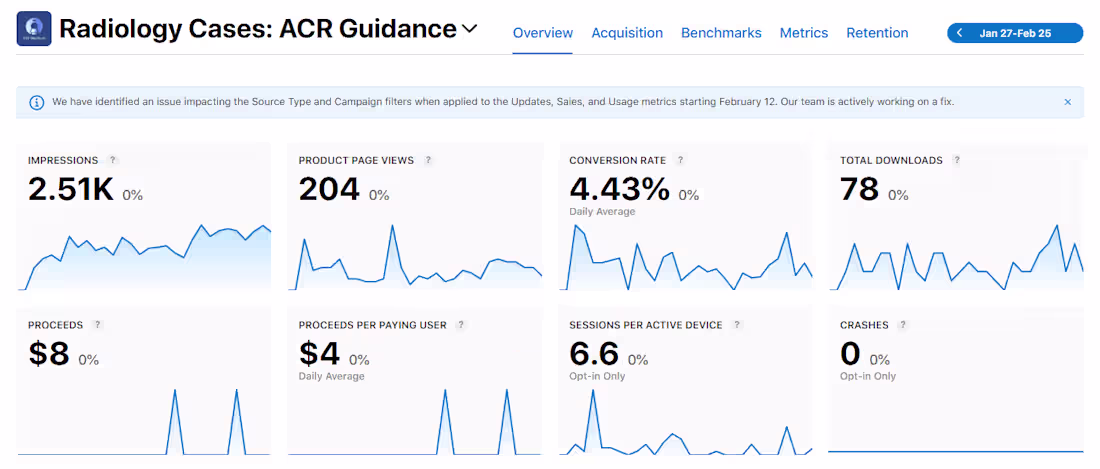Click the info icon in notice banner
The height and width of the screenshot is (469, 1100).
coord(36,102)
